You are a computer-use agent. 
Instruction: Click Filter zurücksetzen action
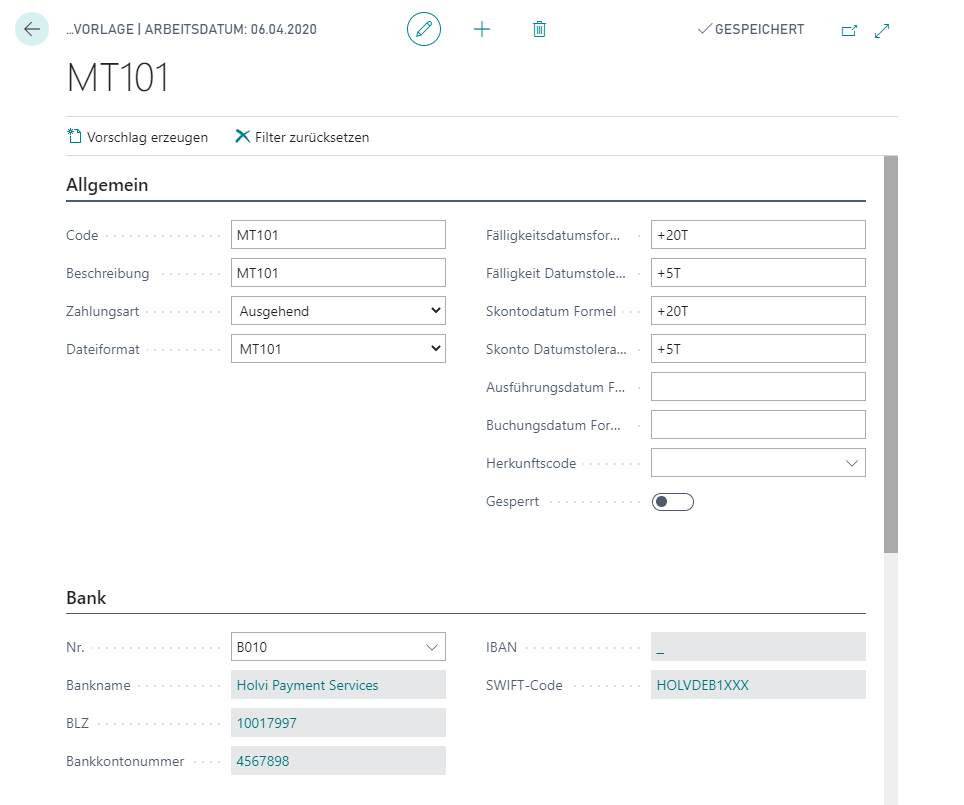[x=302, y=137]
